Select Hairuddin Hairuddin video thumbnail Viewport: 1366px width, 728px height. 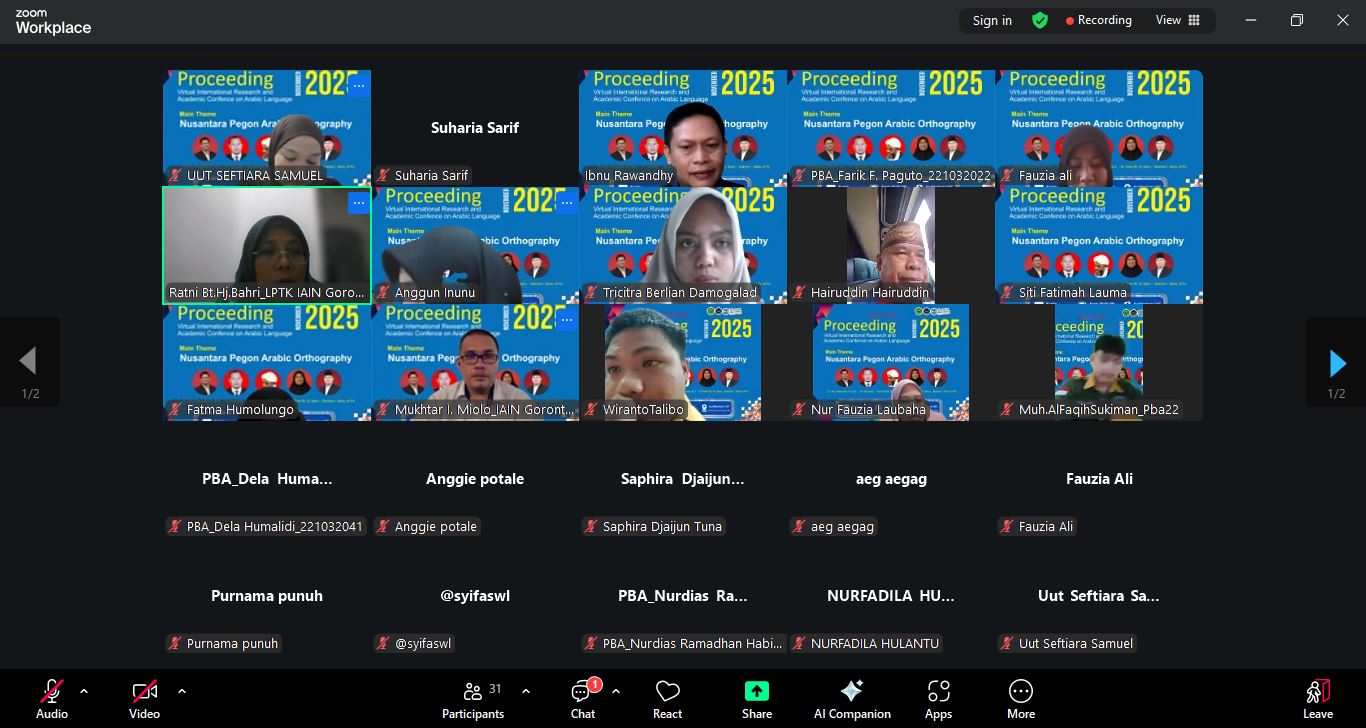pos(890,244)
